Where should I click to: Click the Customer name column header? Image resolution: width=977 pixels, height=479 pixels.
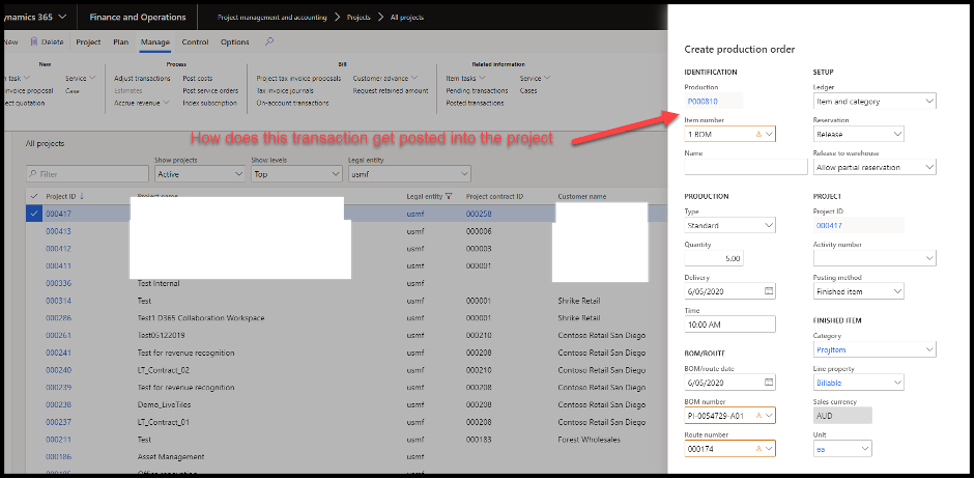[582, 196]
